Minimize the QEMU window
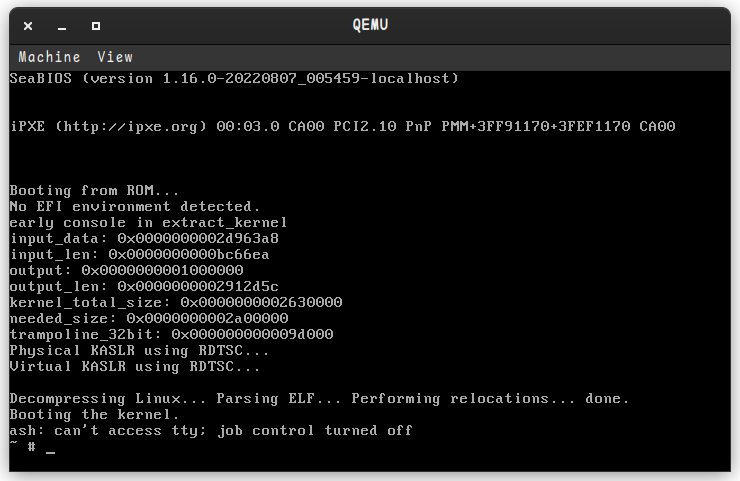The height and width of the screenshot is (481, 740). pos(62,26)
